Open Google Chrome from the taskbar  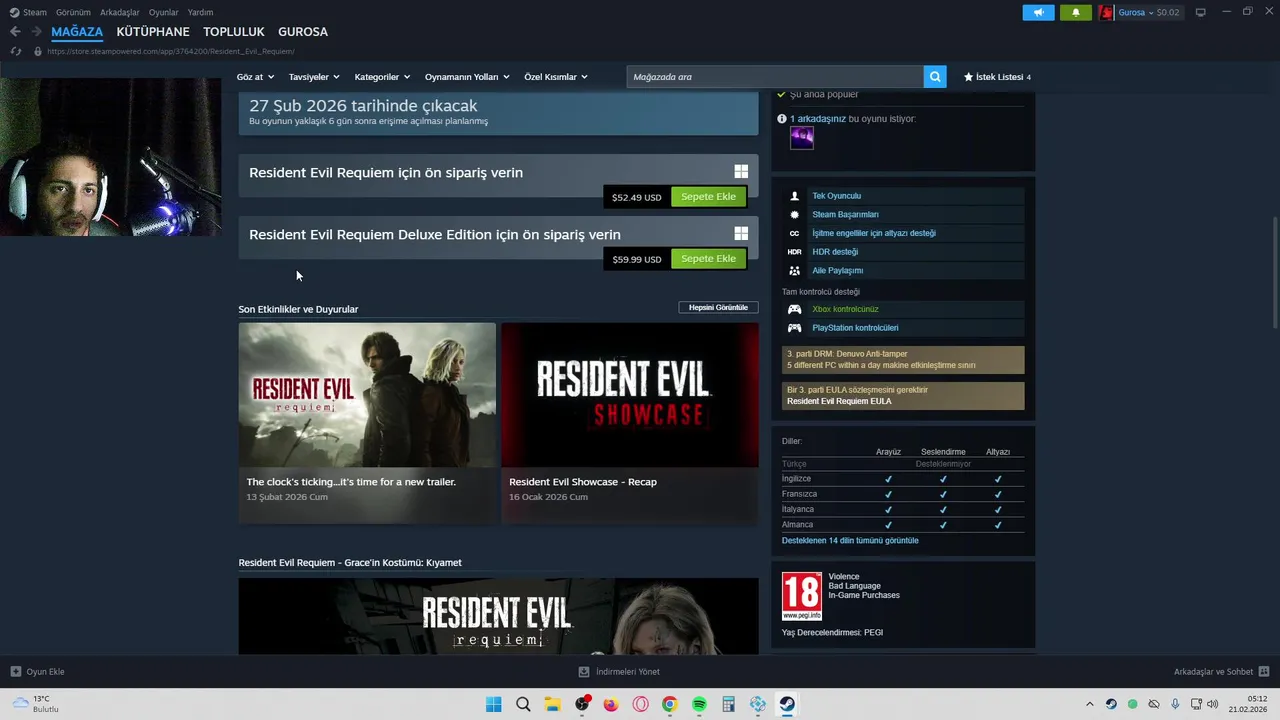coord(669,704)
